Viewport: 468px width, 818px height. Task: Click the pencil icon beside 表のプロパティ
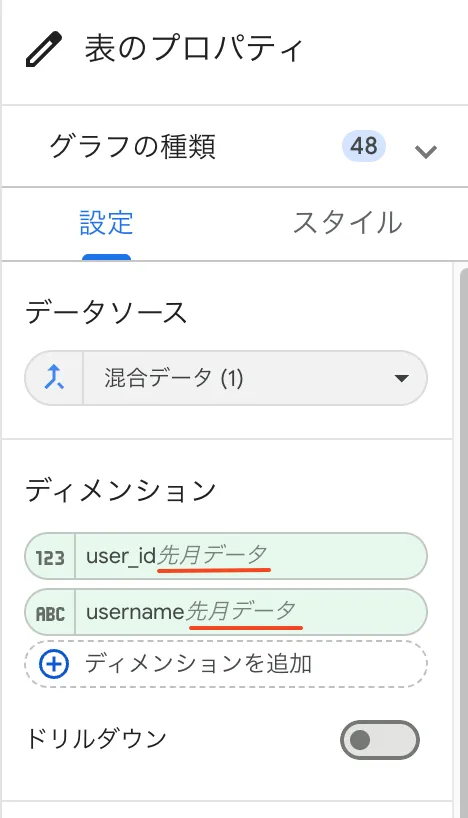coord(44,49)
